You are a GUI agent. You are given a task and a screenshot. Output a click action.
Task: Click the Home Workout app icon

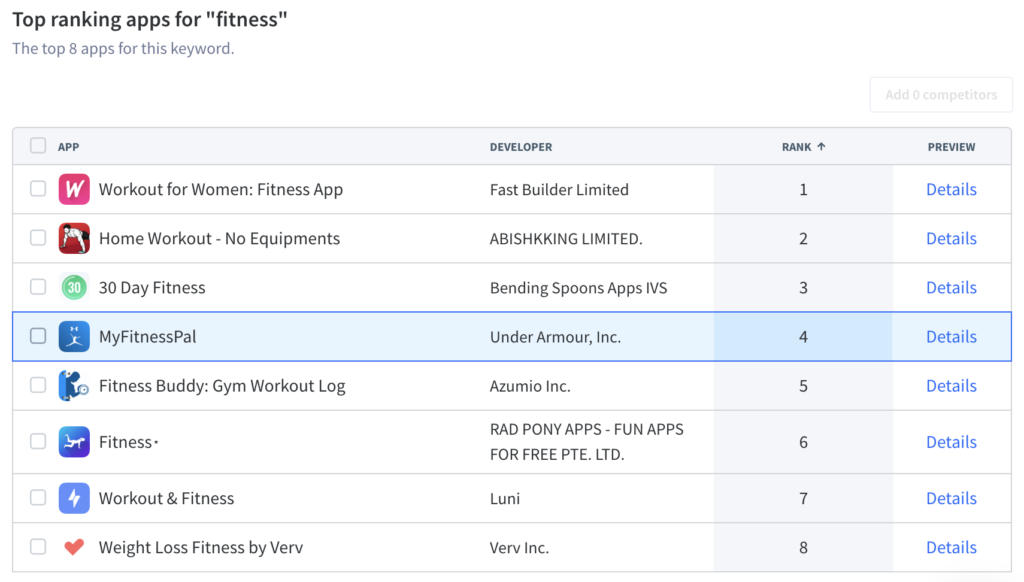74,238
